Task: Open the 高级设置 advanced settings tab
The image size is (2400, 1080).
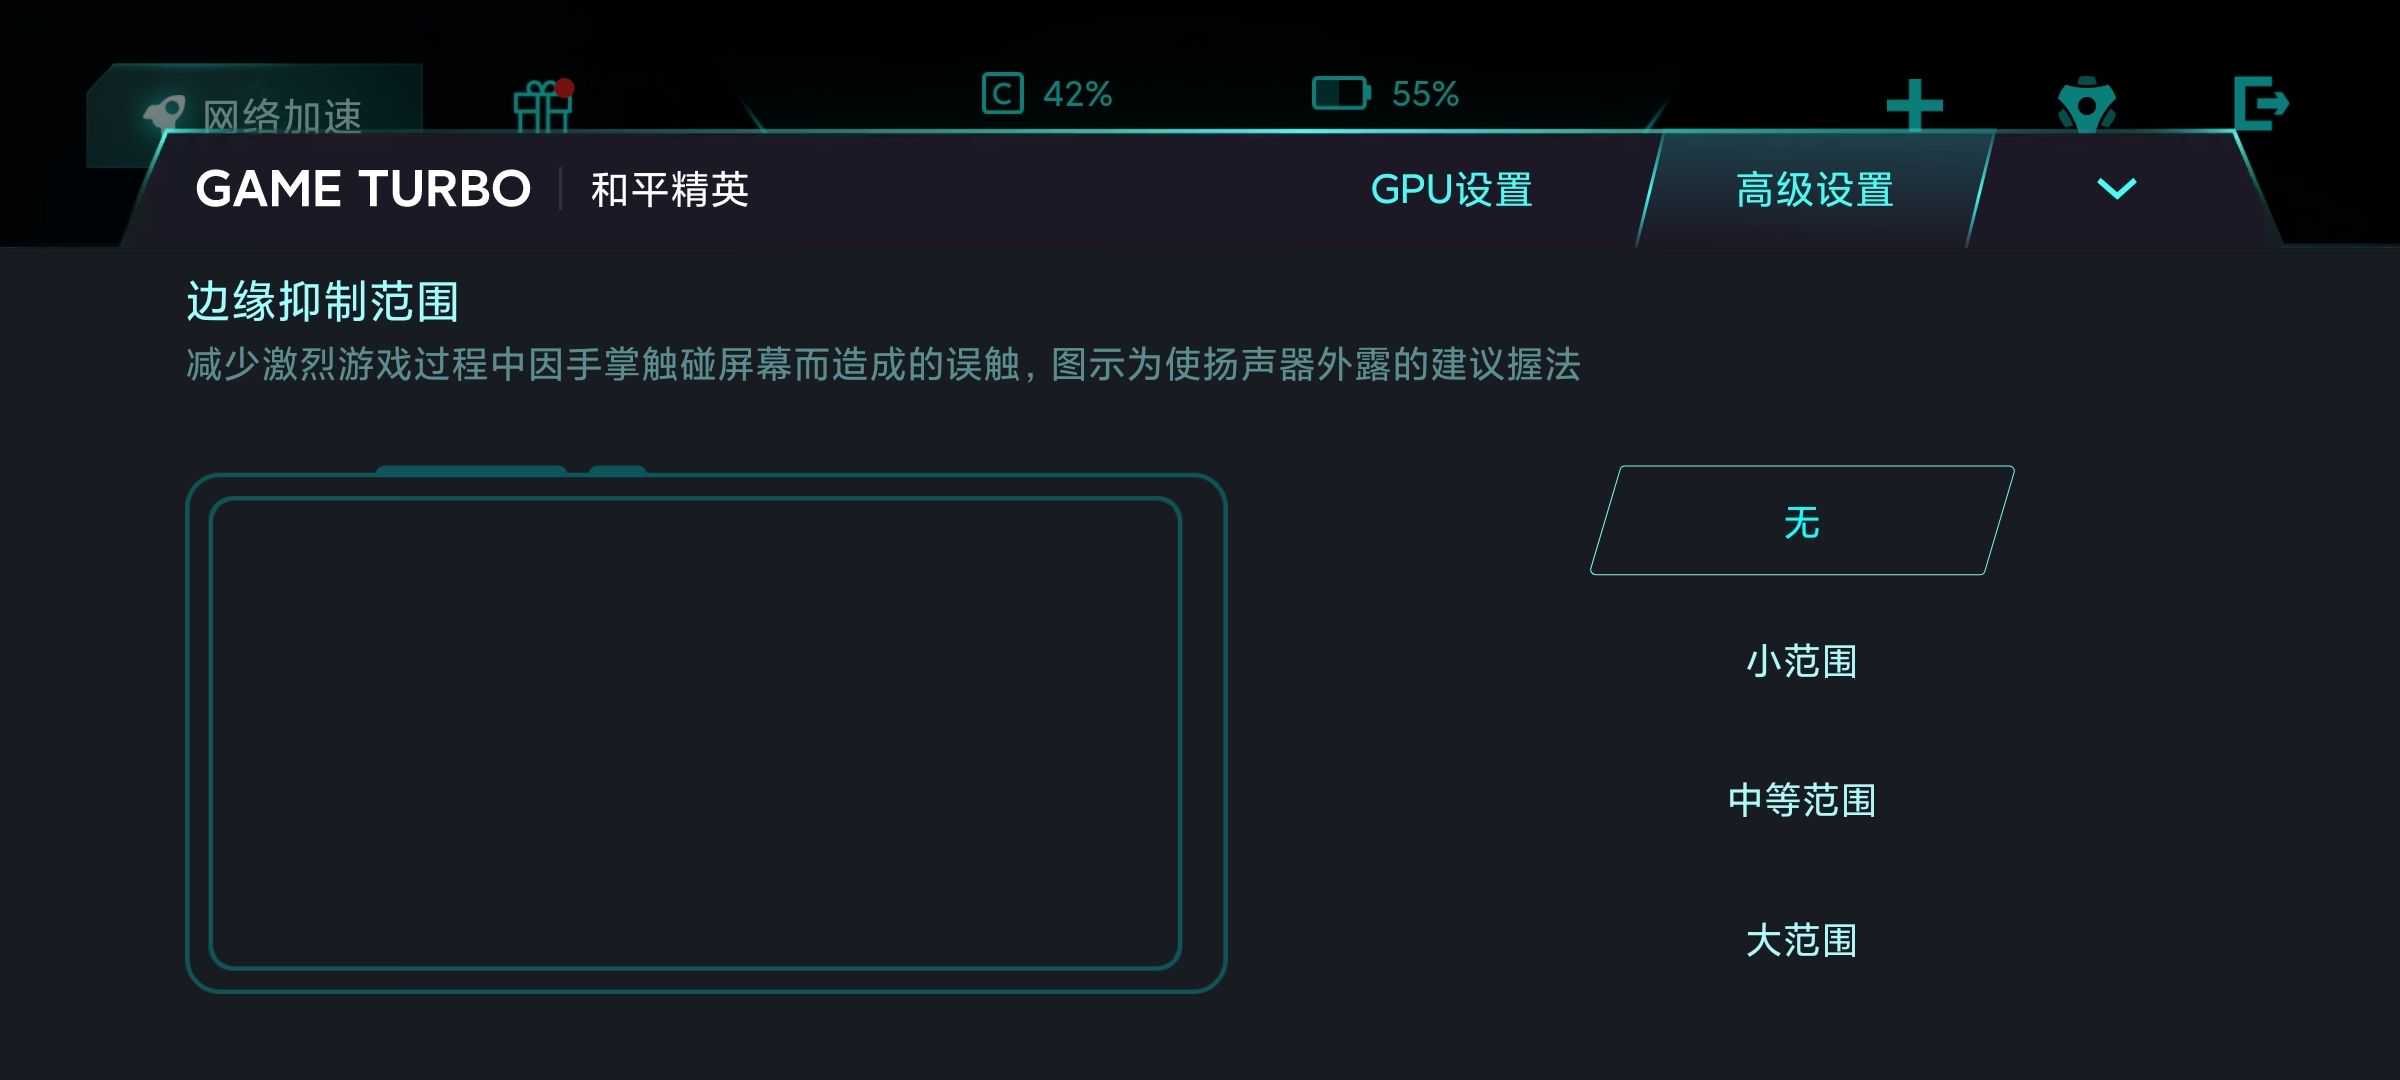Action: tap(1814, 190)
